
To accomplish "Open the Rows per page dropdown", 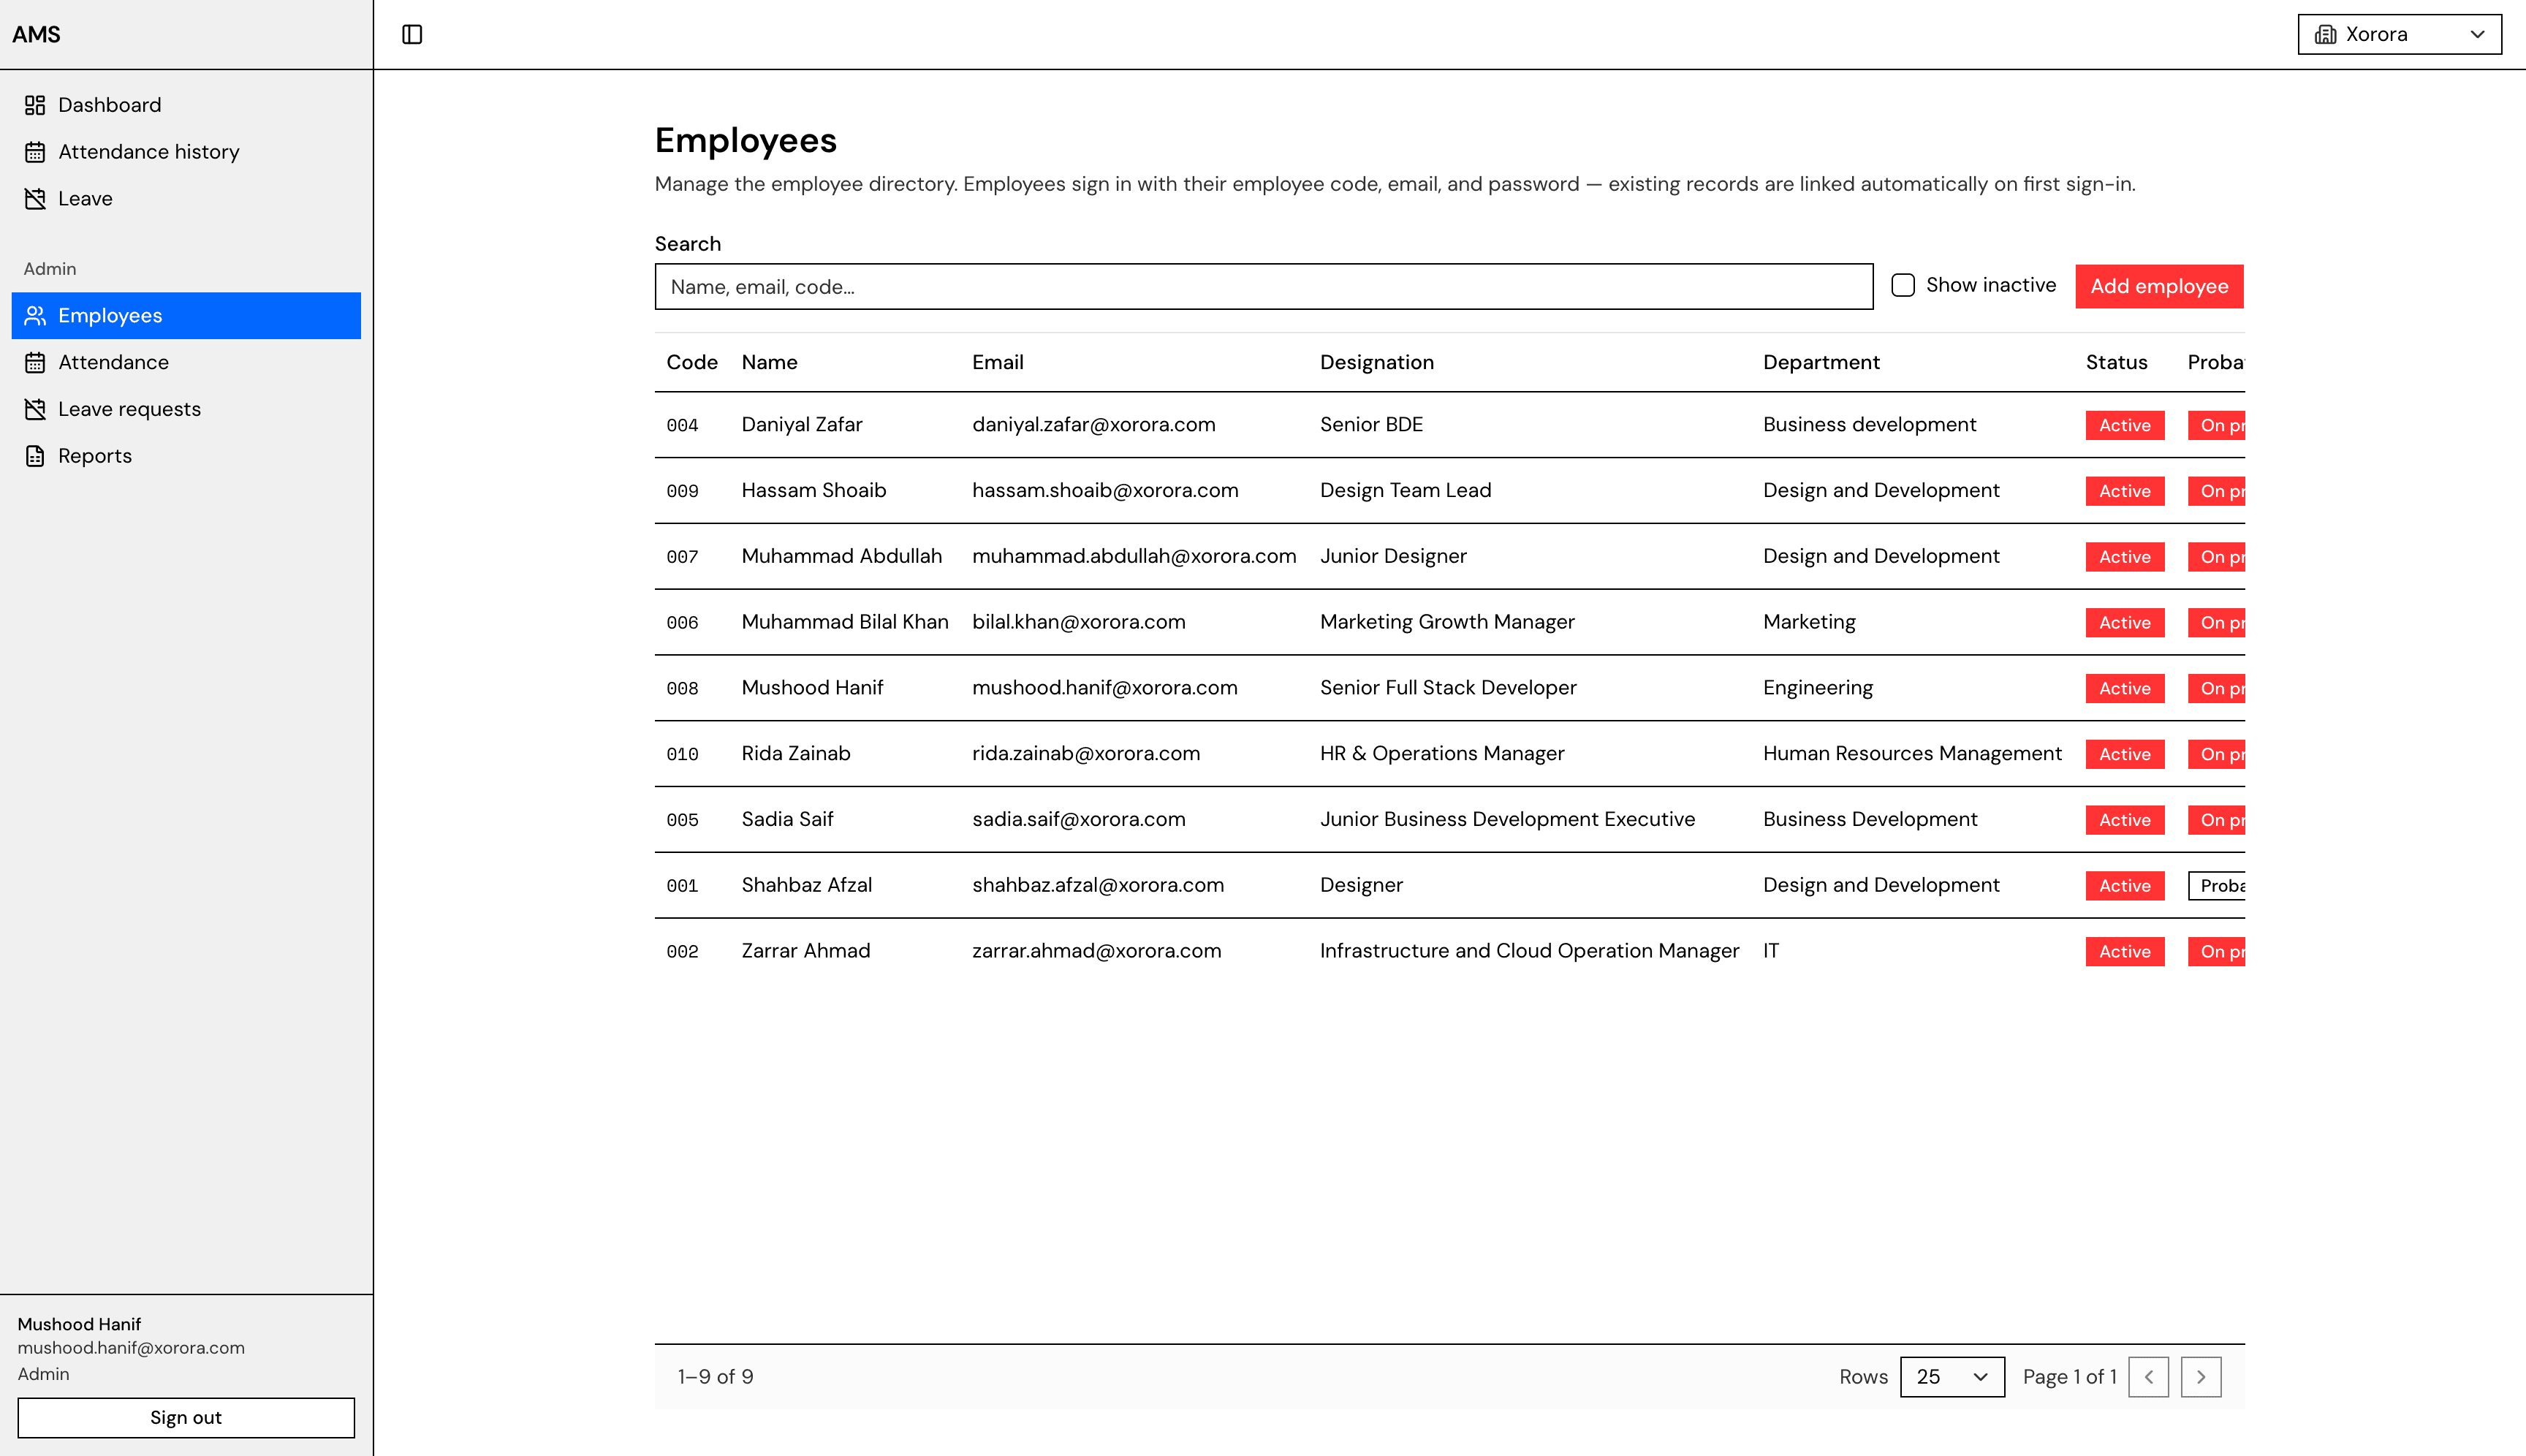I will point(1952,1377).
